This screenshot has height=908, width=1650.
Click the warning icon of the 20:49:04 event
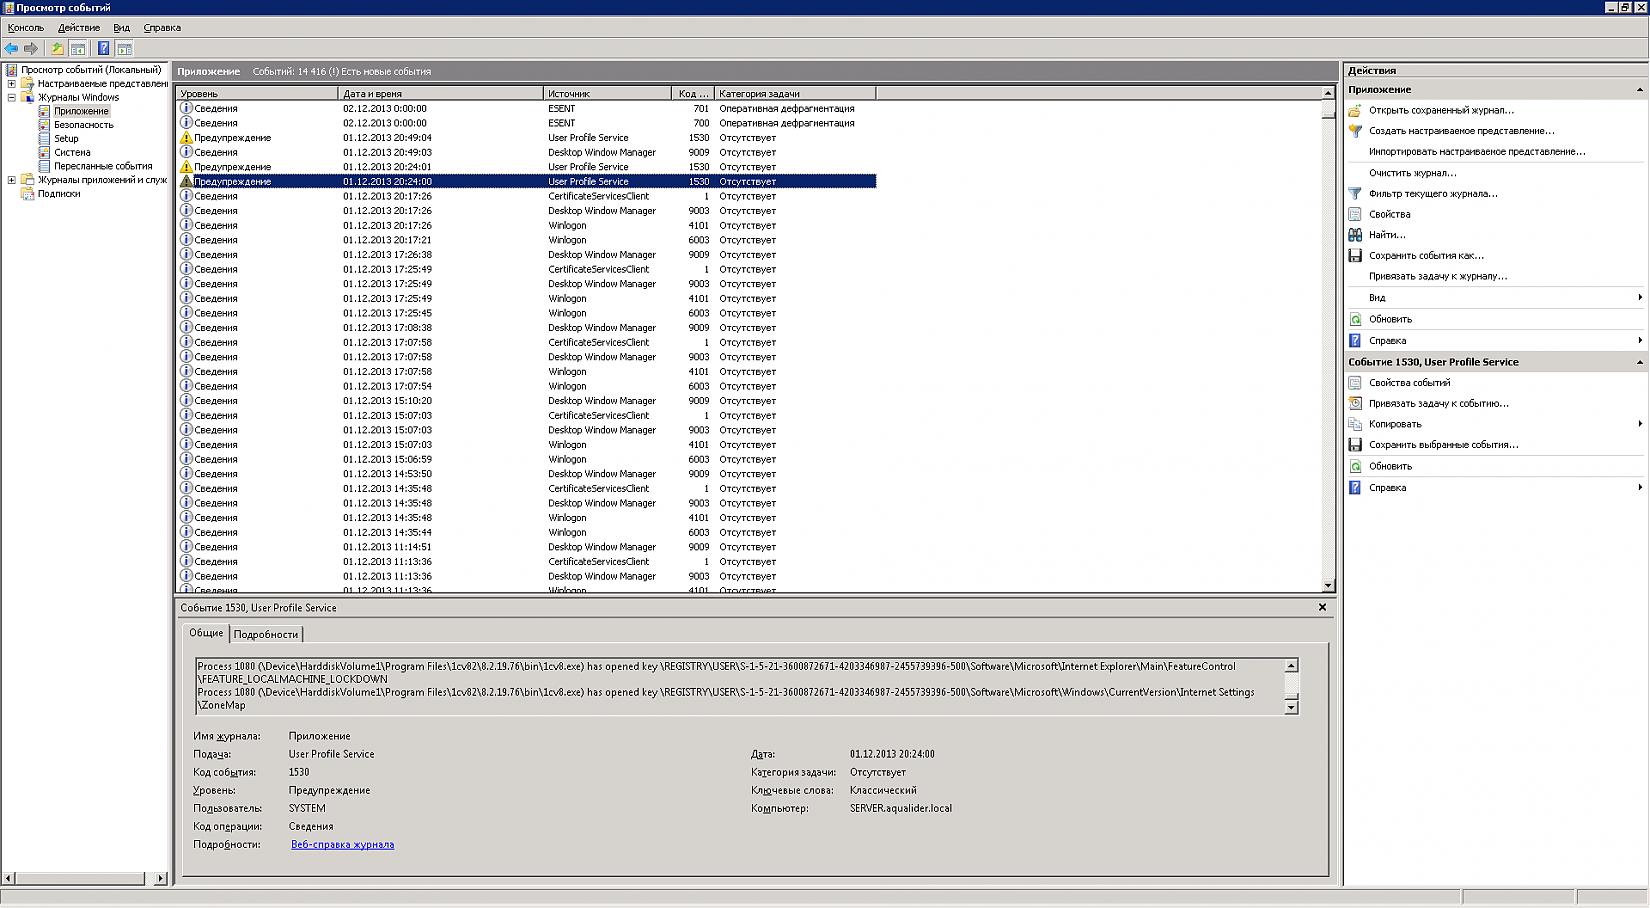point(186,138)
